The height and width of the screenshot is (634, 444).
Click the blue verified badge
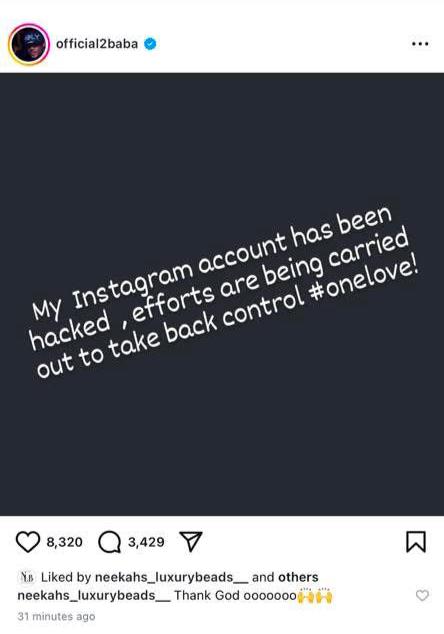click(x=150, y=44)
